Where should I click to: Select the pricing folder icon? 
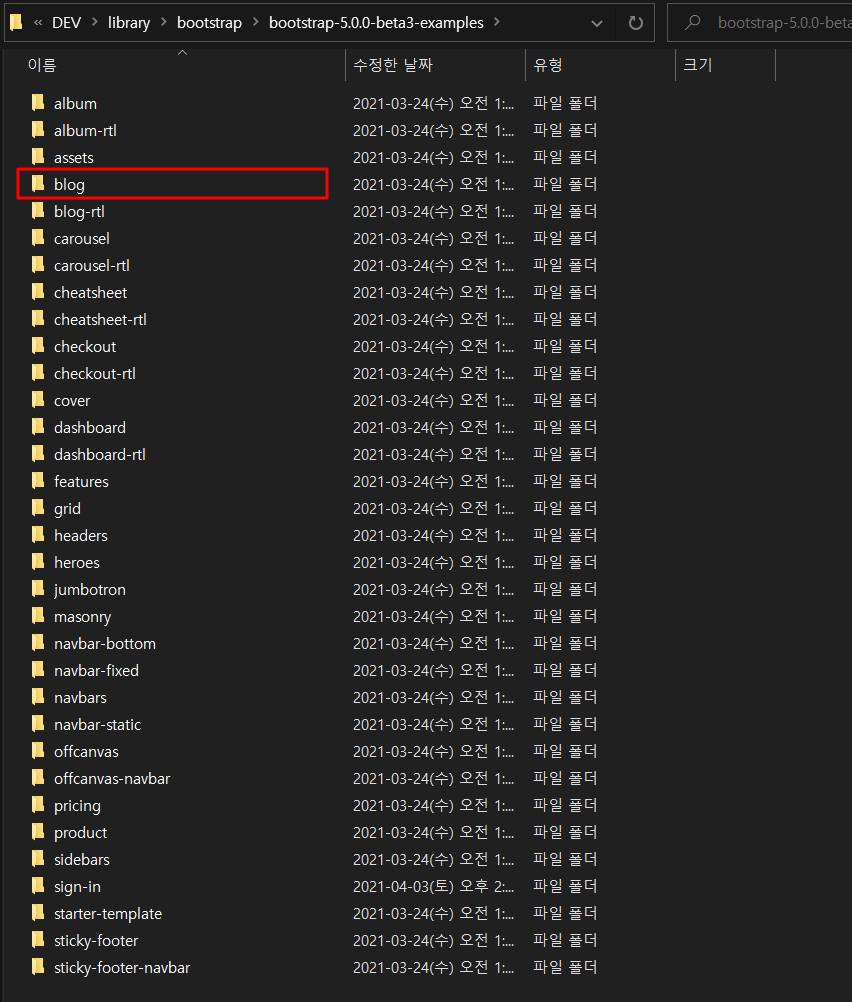click(x=38, y=805)
